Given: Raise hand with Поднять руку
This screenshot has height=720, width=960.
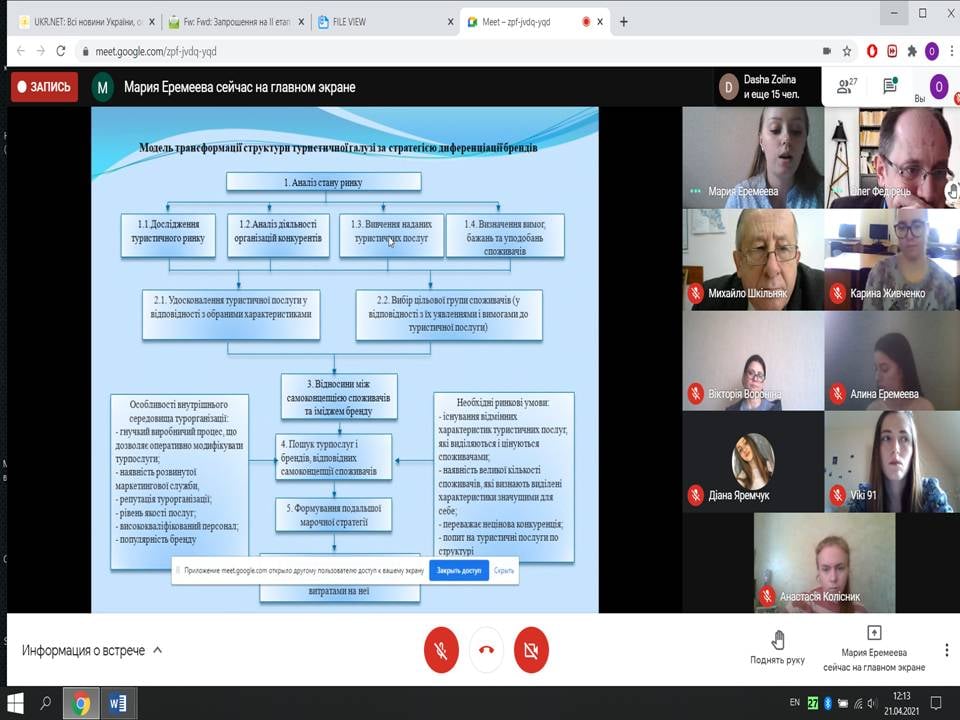Looking at the screenshot, I should pos(777,647).
